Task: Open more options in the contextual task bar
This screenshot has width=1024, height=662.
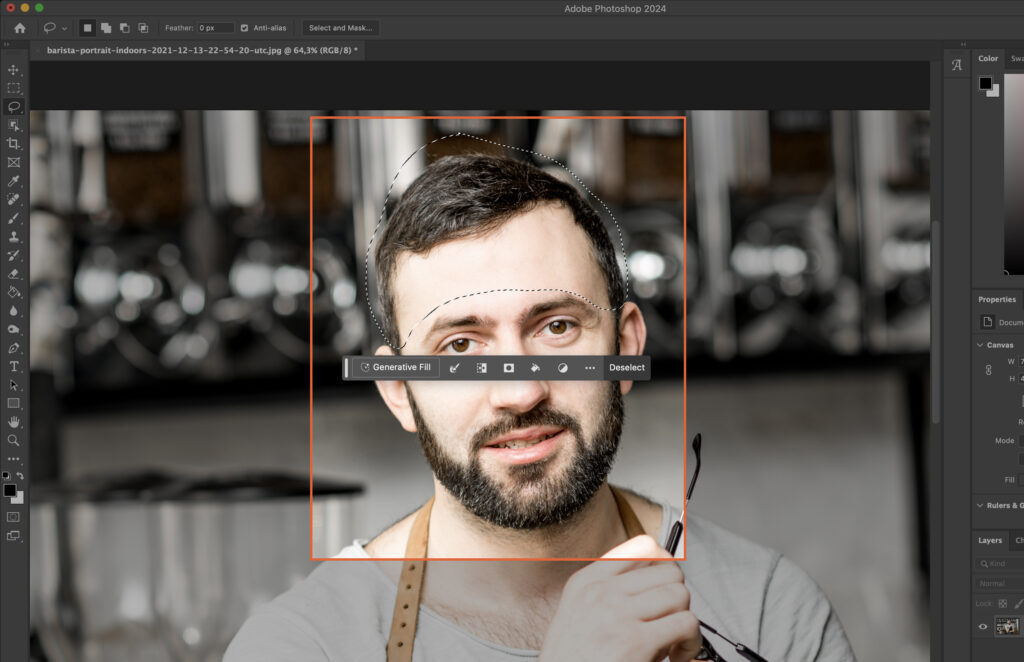Action: click(x=590, y=368)
